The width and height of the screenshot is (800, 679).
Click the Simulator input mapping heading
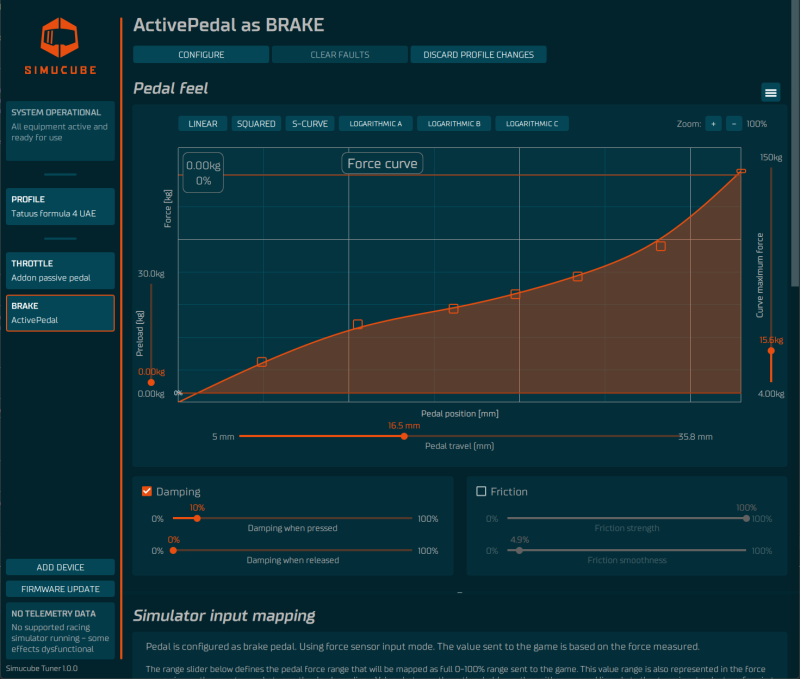click(x=224, y=616)
